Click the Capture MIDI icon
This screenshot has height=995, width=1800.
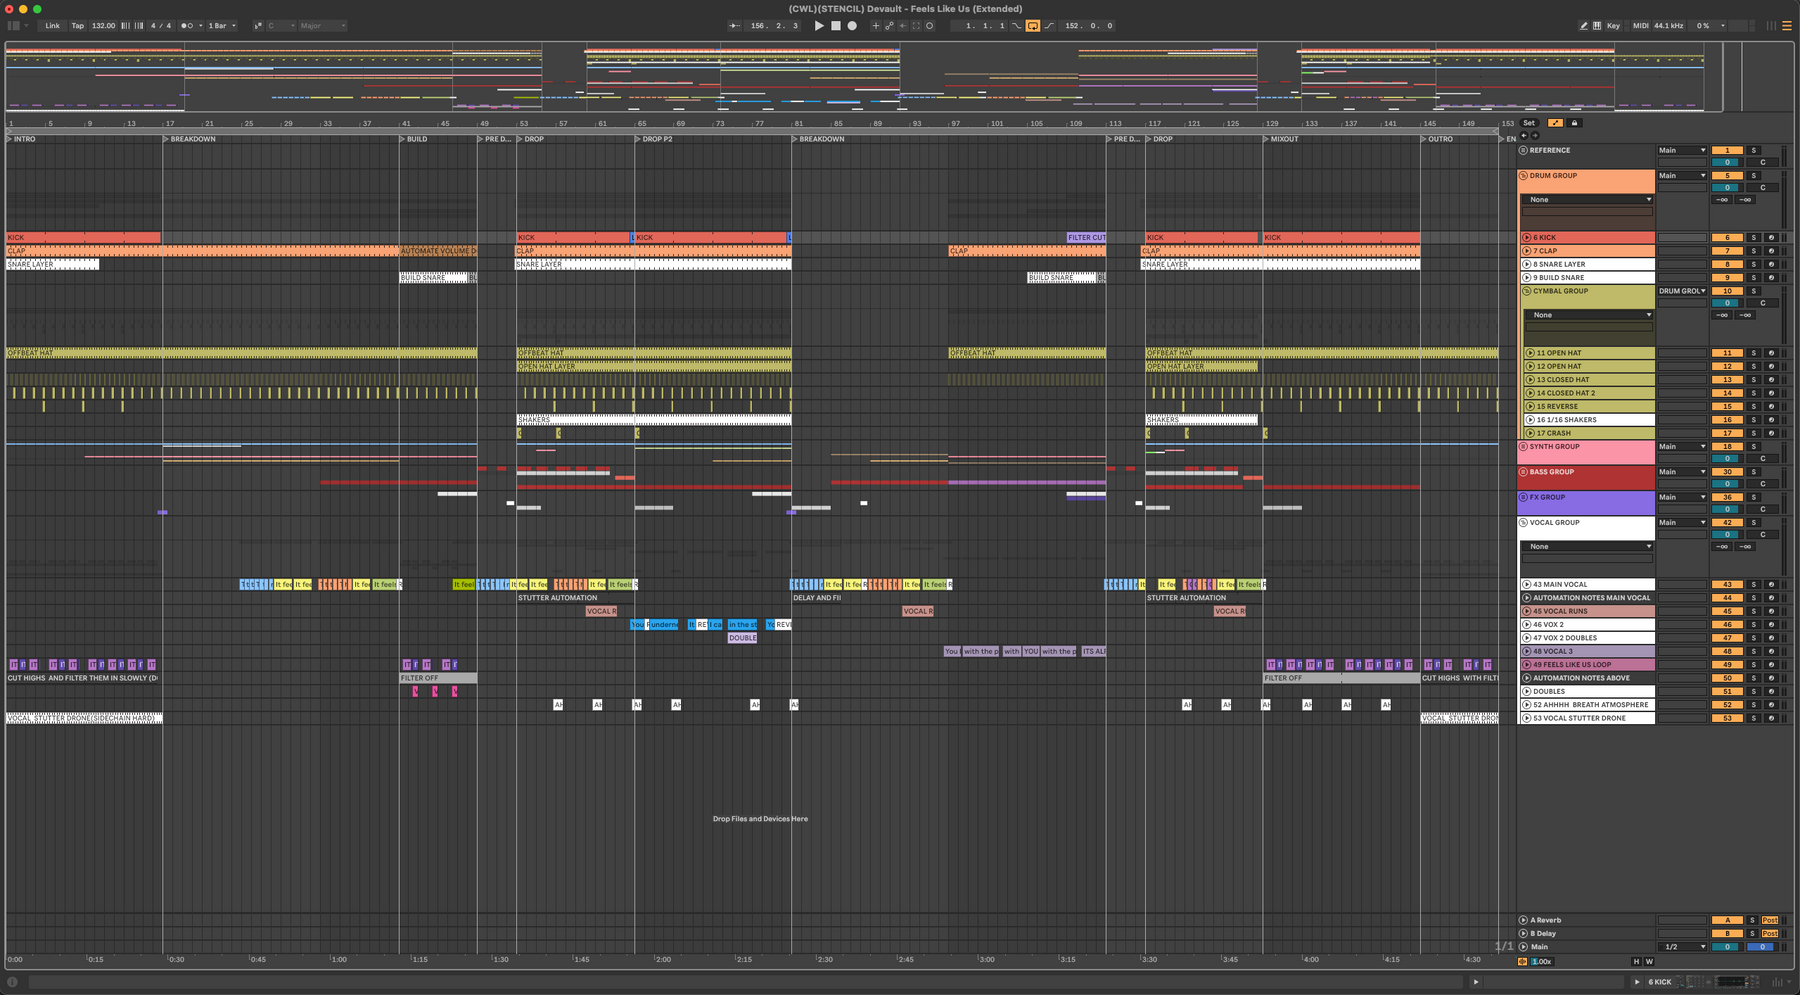[916, 26]
